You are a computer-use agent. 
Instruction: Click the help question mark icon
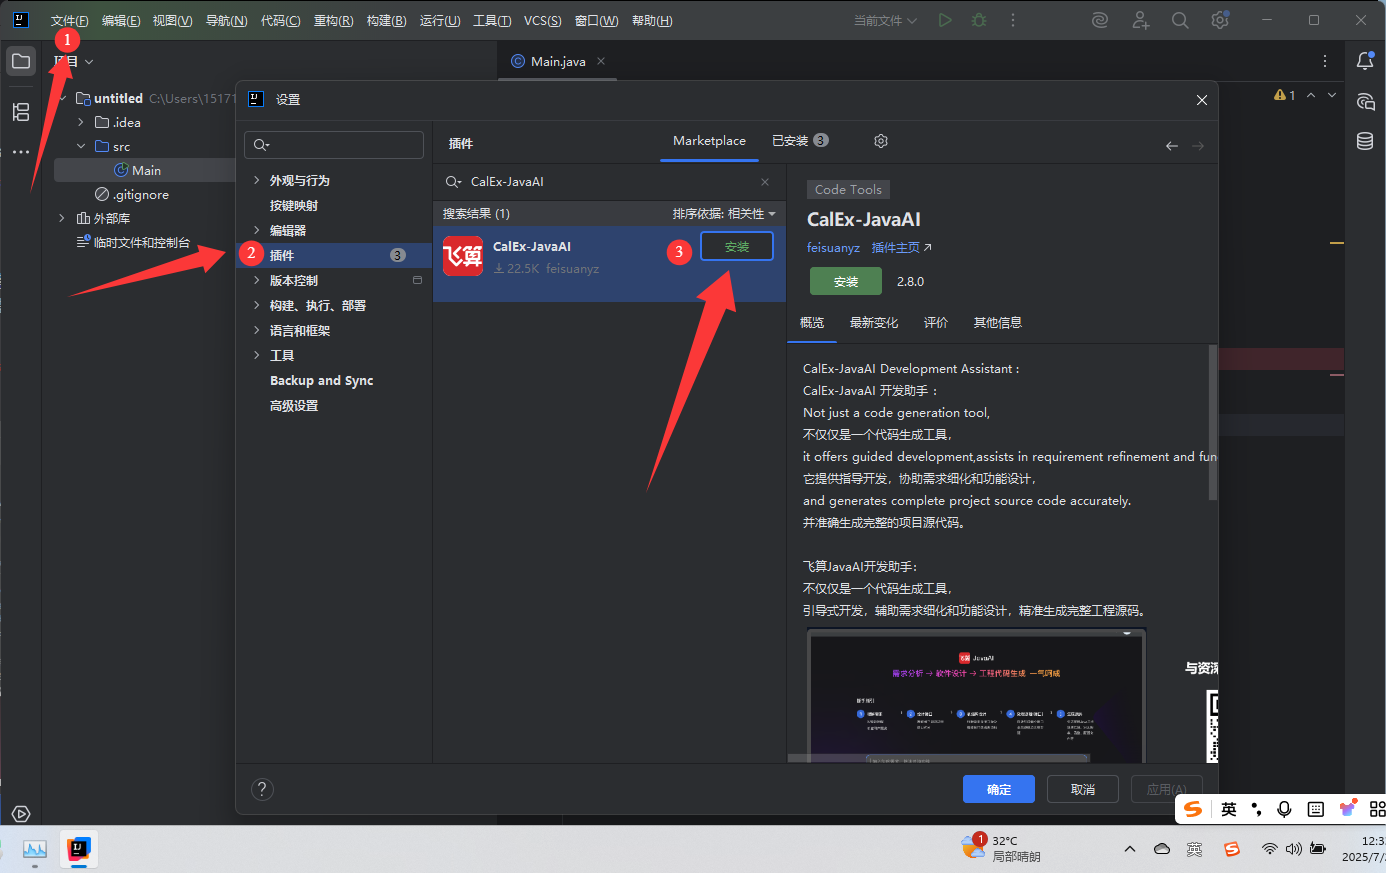[x=262, y=789]
